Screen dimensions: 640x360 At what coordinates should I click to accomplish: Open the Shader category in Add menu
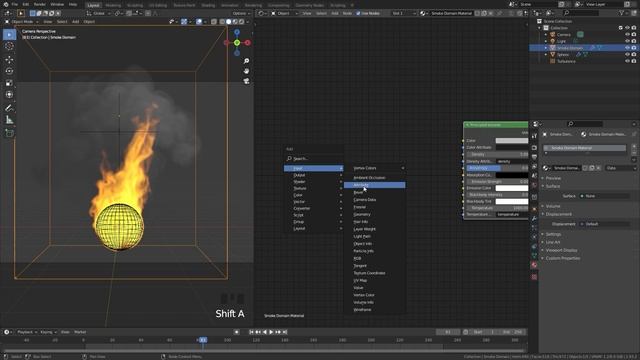pos(313,182)
